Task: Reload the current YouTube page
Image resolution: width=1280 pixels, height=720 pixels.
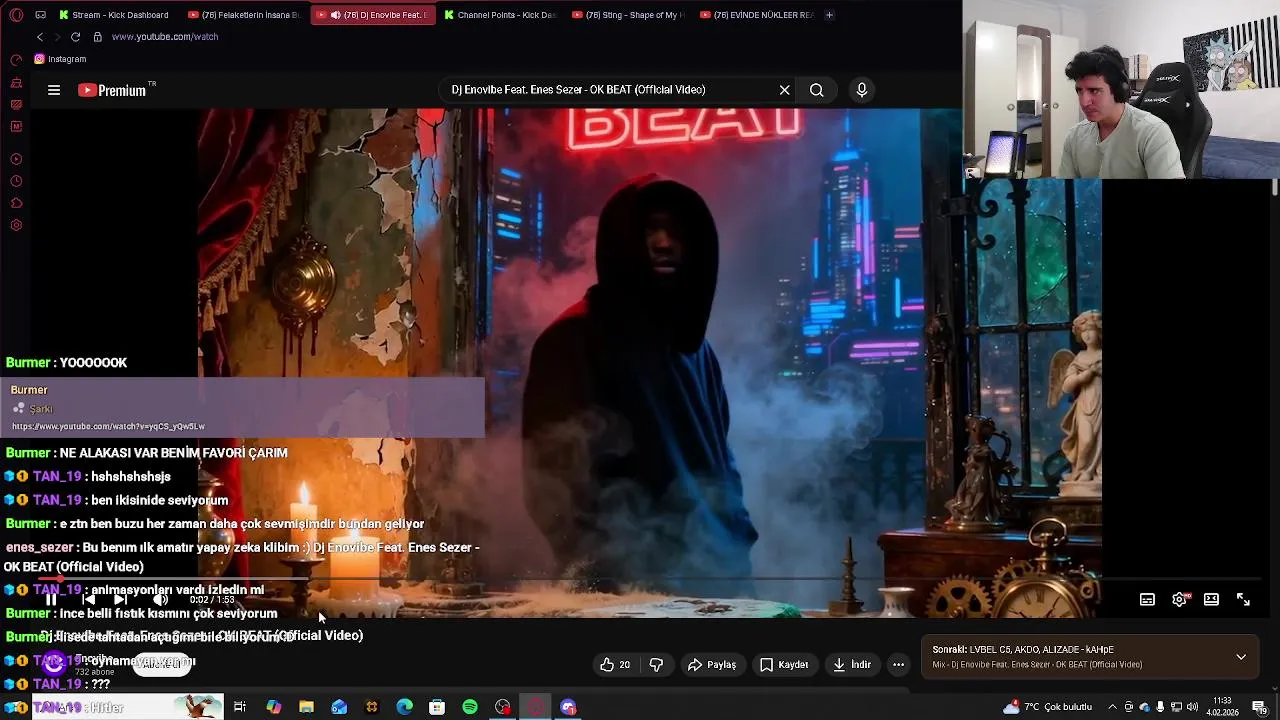Action: (75, 37)
